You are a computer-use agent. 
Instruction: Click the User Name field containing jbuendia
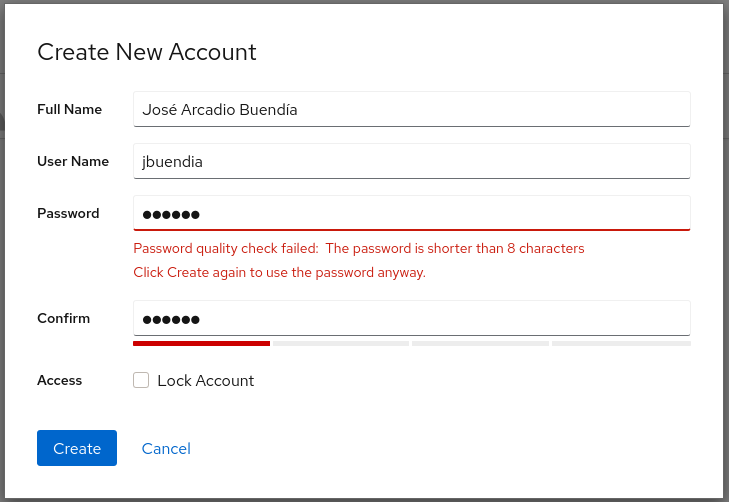[411, 161]
